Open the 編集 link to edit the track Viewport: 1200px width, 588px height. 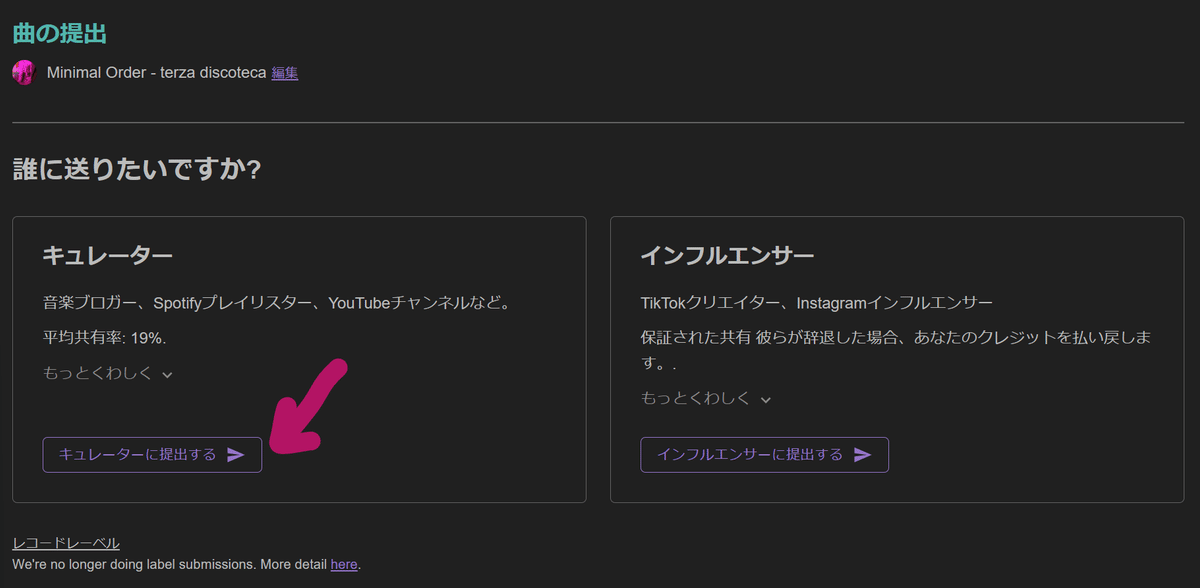coord(284,72)
